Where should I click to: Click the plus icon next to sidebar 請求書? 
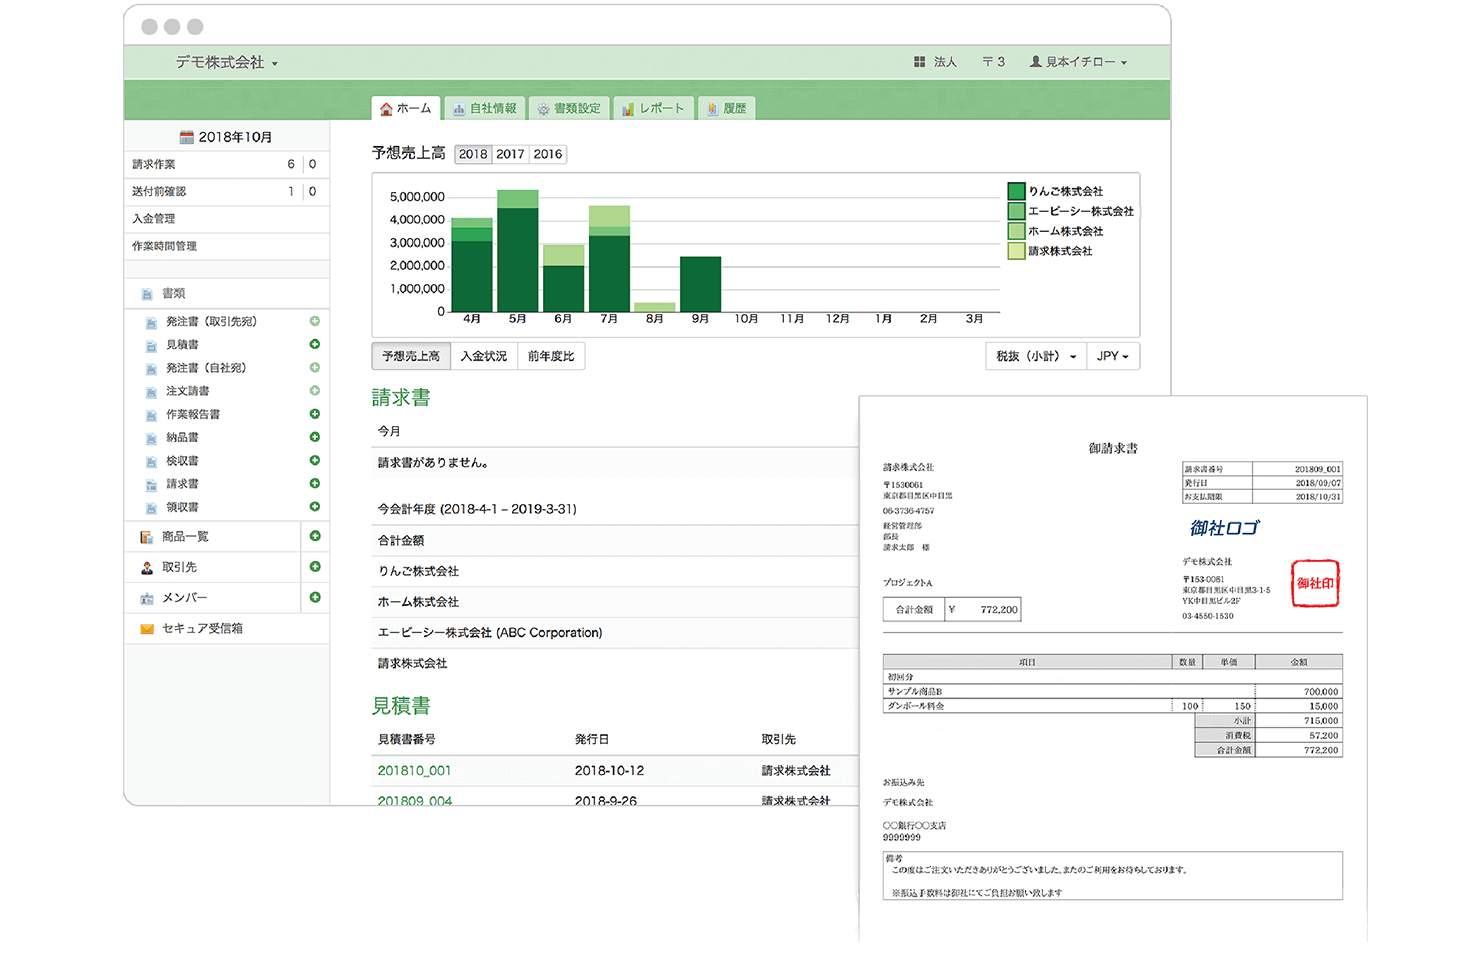click(315, 483)
